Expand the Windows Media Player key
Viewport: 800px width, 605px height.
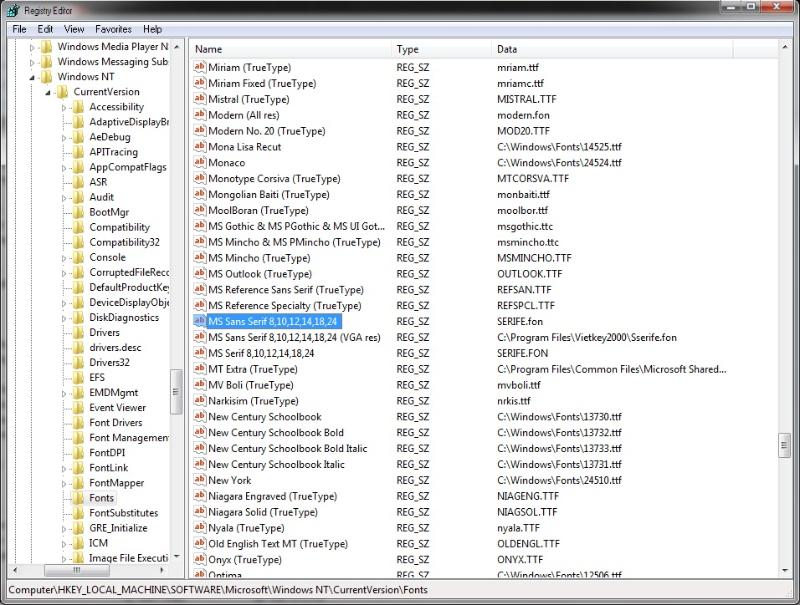coord(32,47)
